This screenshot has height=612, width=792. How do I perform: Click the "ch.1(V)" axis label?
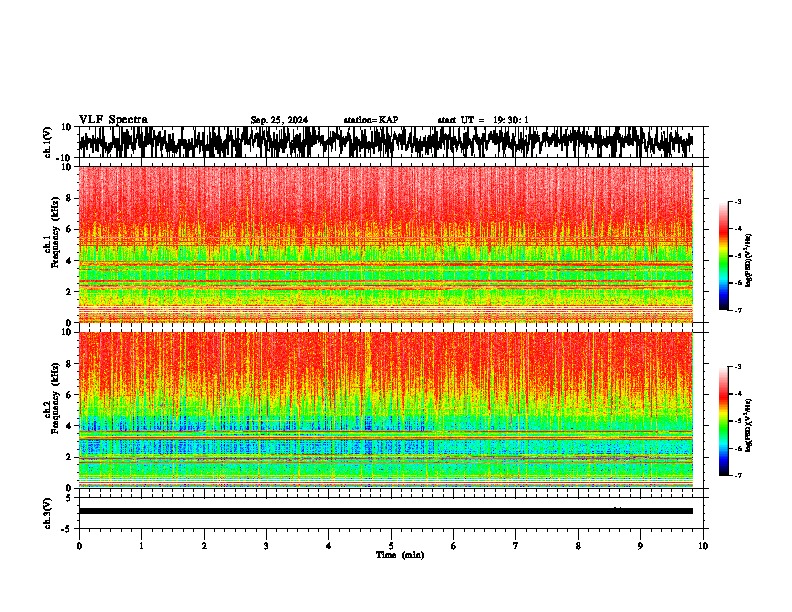click(48, 142)
